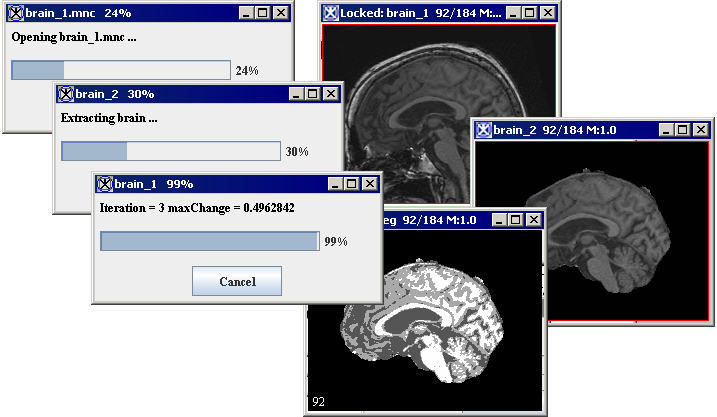Click the brain_2 image window title icon
The width and height of the screenshot is (717, 417).
point(484,130)
